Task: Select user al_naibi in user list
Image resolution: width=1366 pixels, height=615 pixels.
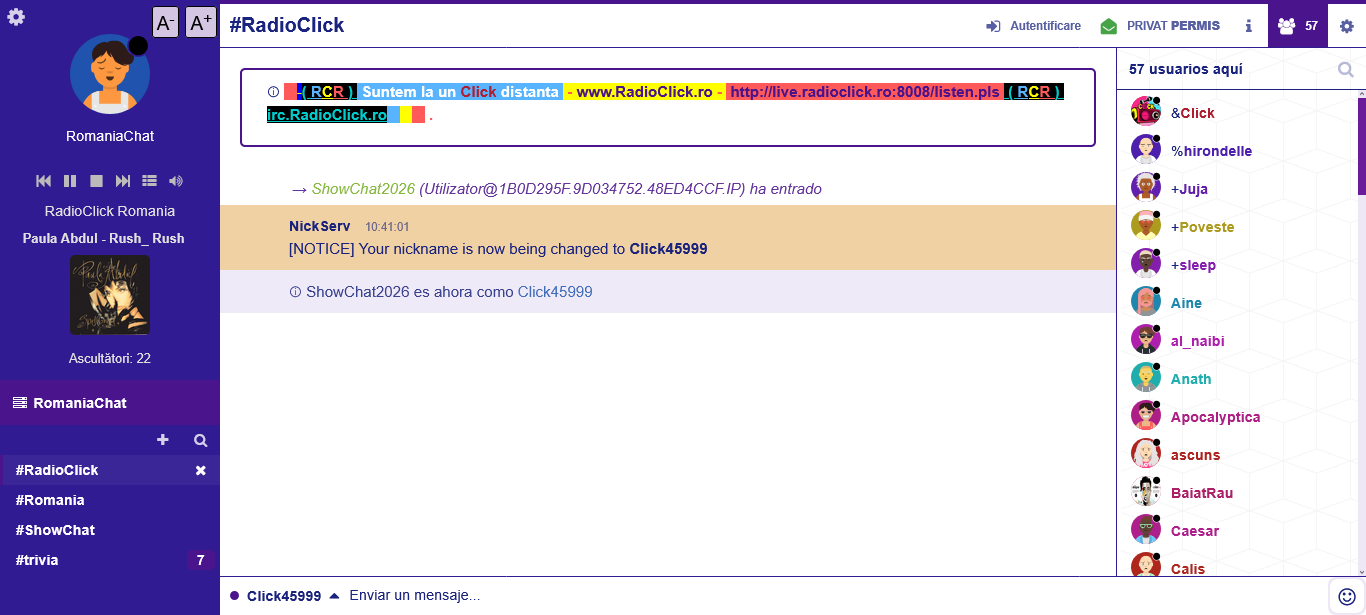Action: [x=1198, y=341]
